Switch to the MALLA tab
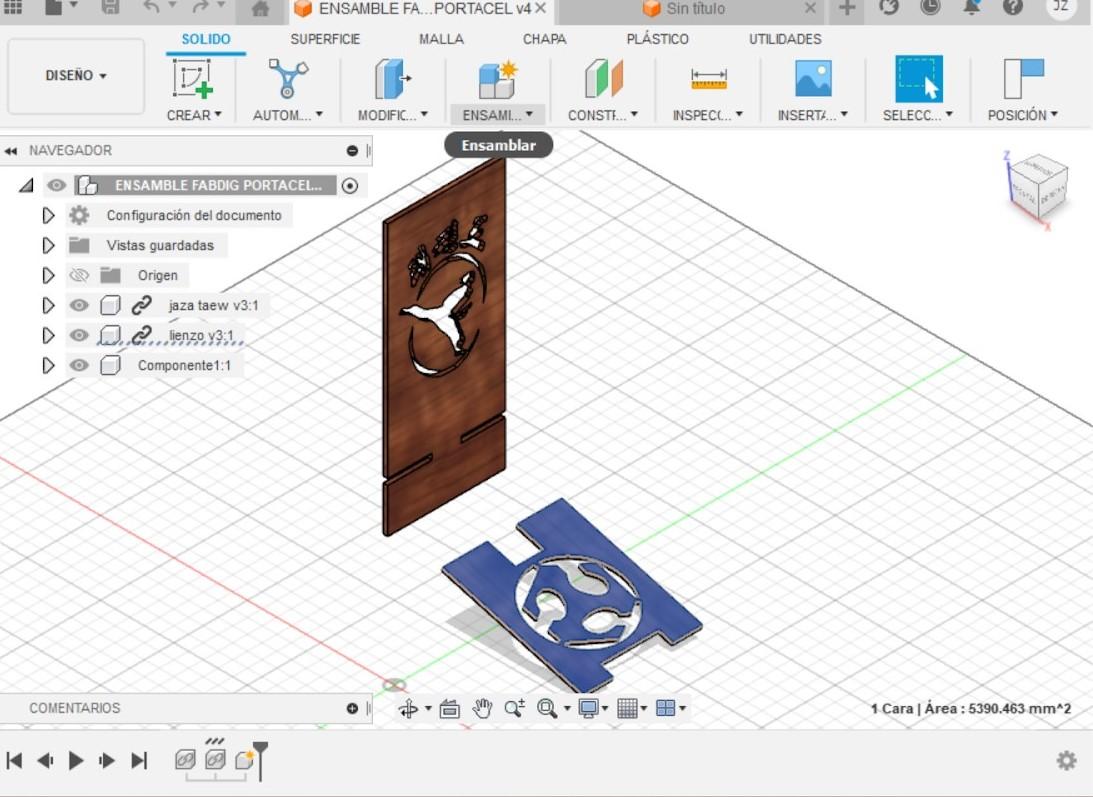This screenshot has width=1093, height=797. tap(441, 39)
